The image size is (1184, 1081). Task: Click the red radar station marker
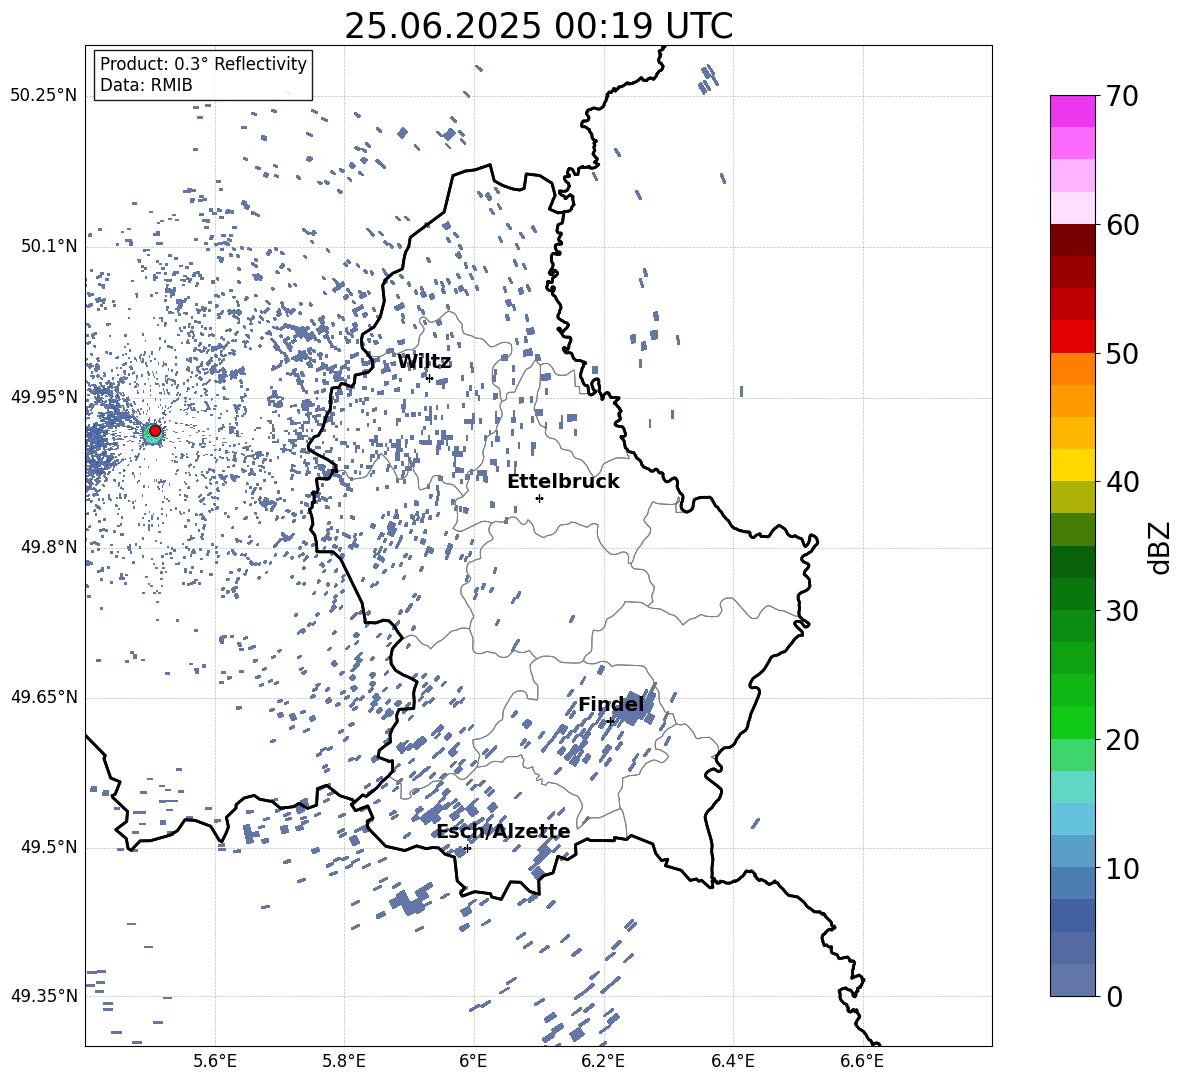pyautogui.click(x=155, y=431)
